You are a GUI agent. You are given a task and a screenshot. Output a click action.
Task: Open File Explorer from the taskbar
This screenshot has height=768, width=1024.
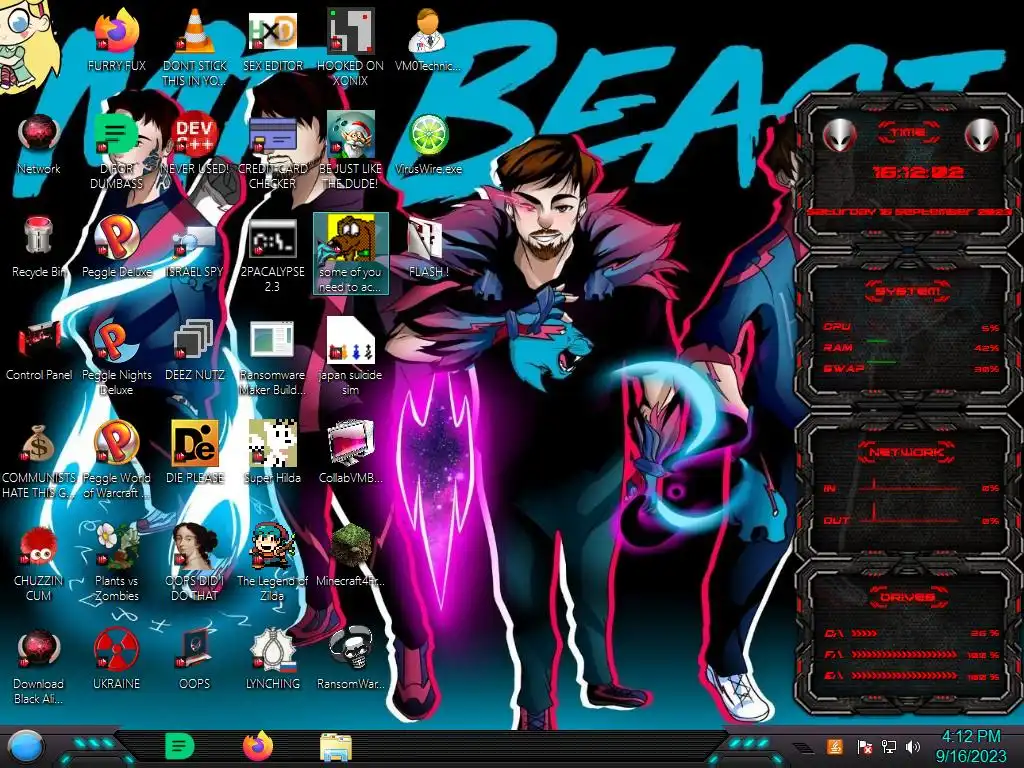pyautogui.click(x=336, y=747)
